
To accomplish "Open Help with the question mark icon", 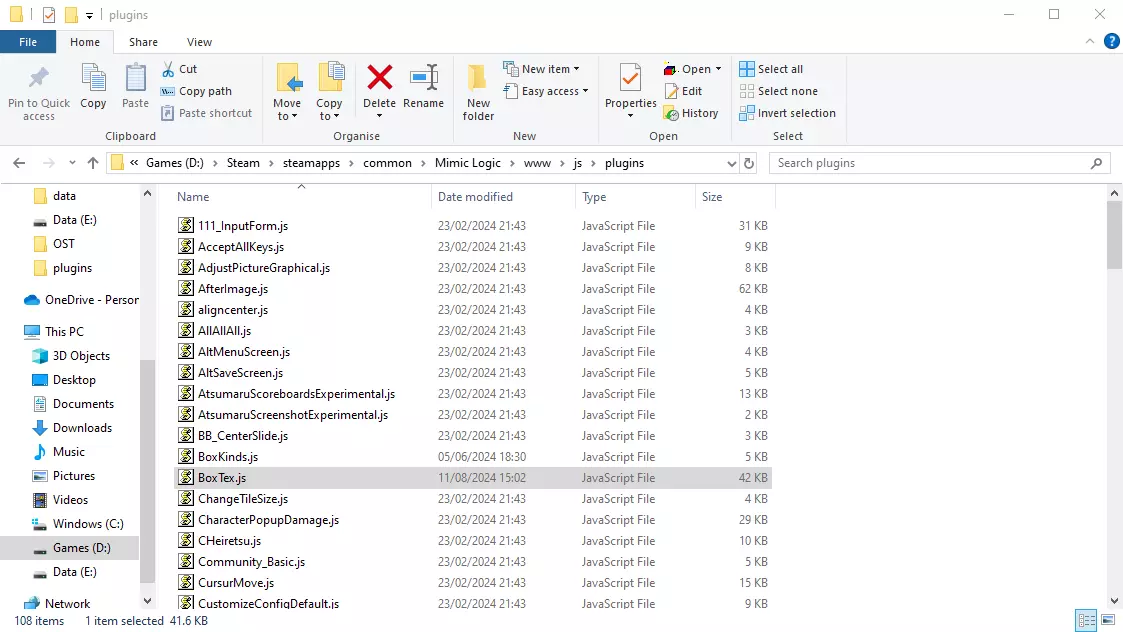I will click(x=1112, y=42).
